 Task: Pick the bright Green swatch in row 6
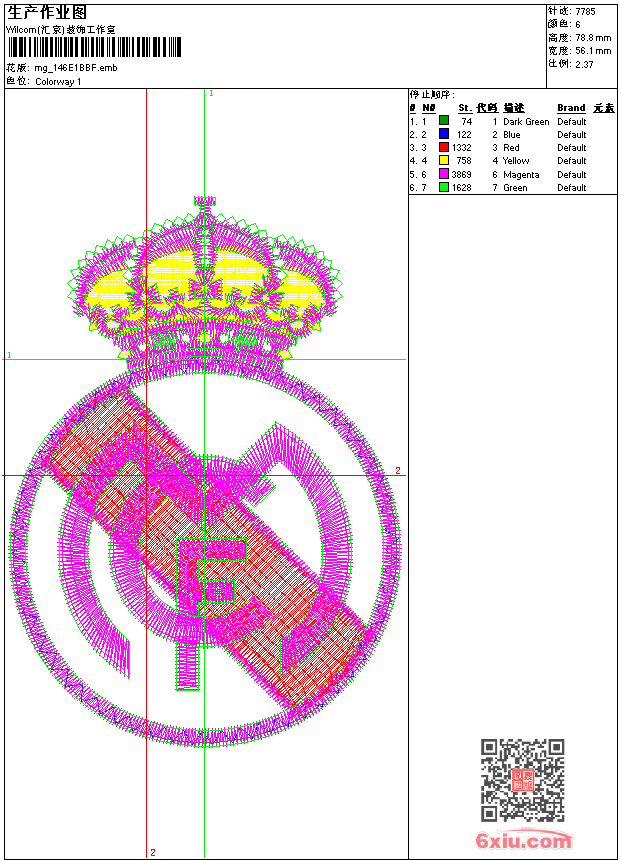point(444,187)
